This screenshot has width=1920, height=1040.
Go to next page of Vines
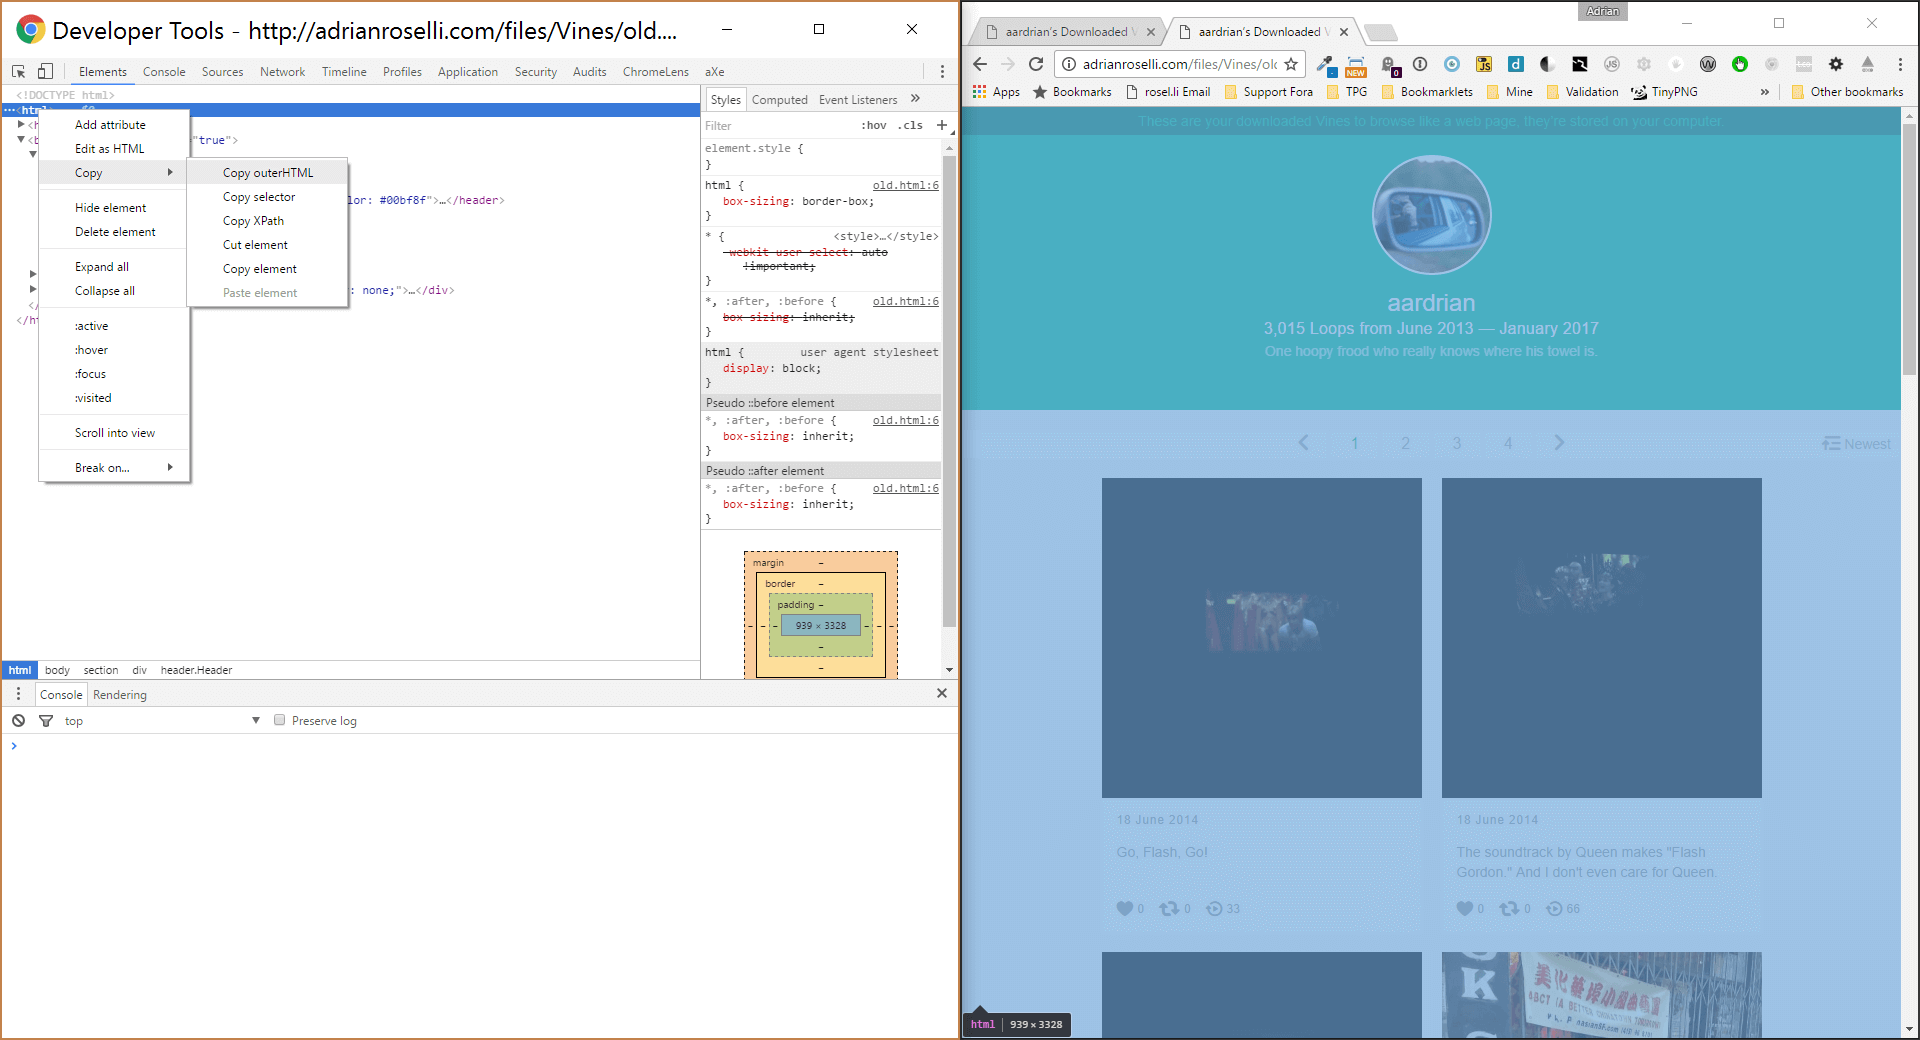tap(1559, 443)
